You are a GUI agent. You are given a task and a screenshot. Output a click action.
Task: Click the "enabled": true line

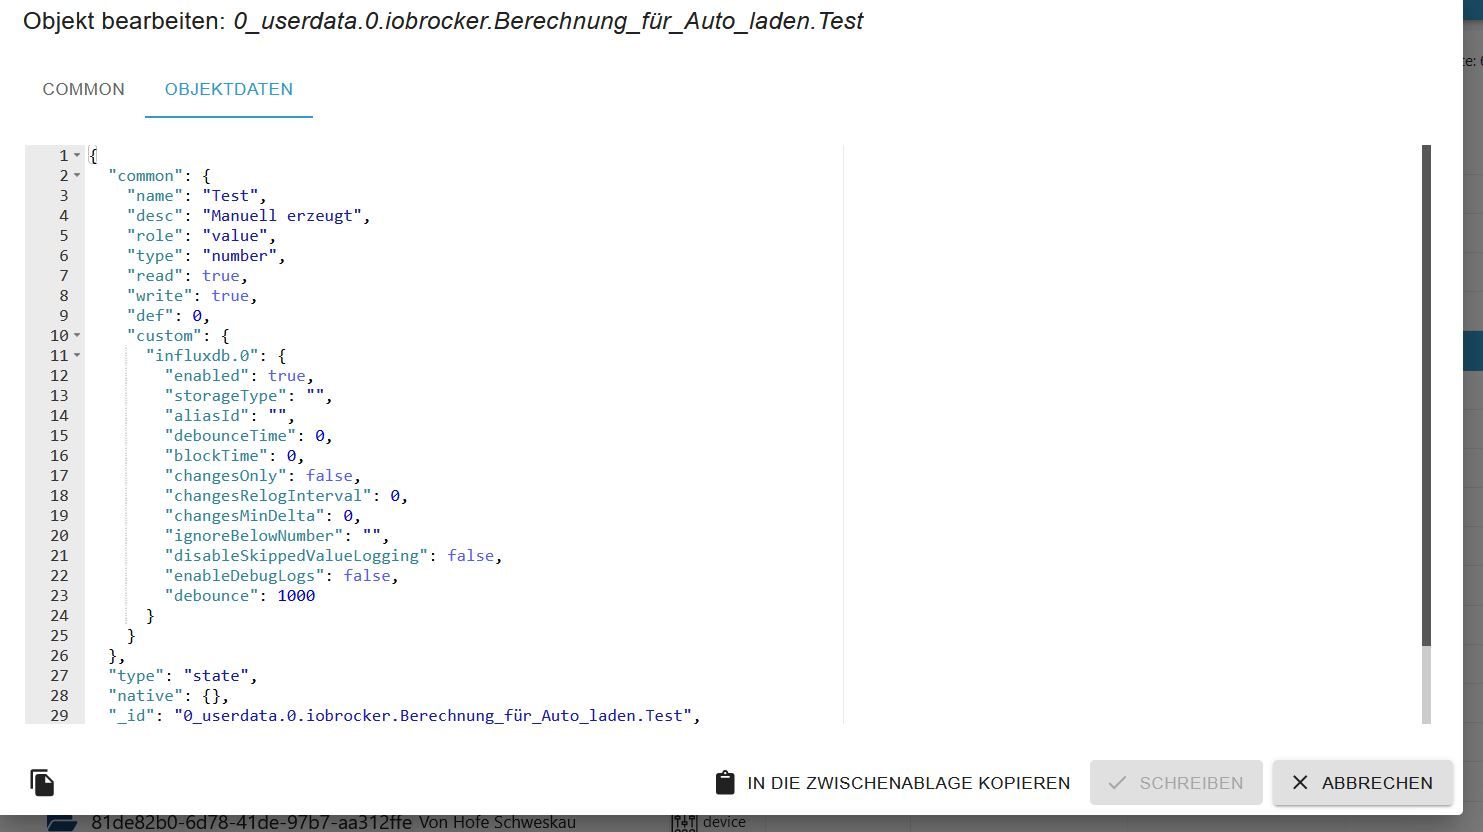239,376
